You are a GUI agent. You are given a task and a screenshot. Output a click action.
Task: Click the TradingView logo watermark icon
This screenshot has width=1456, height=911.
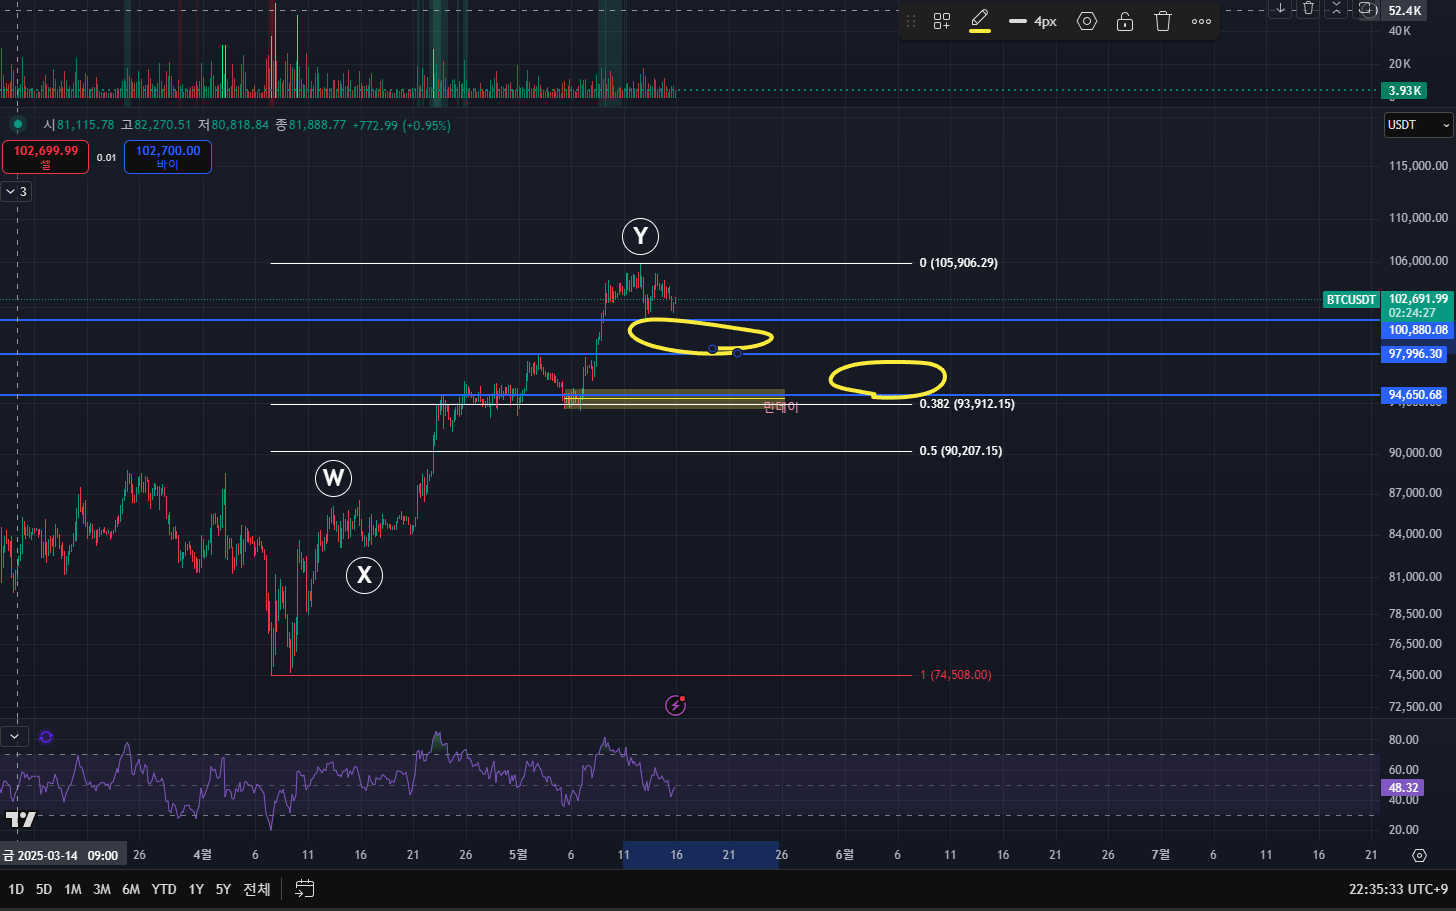coord(21,820)
